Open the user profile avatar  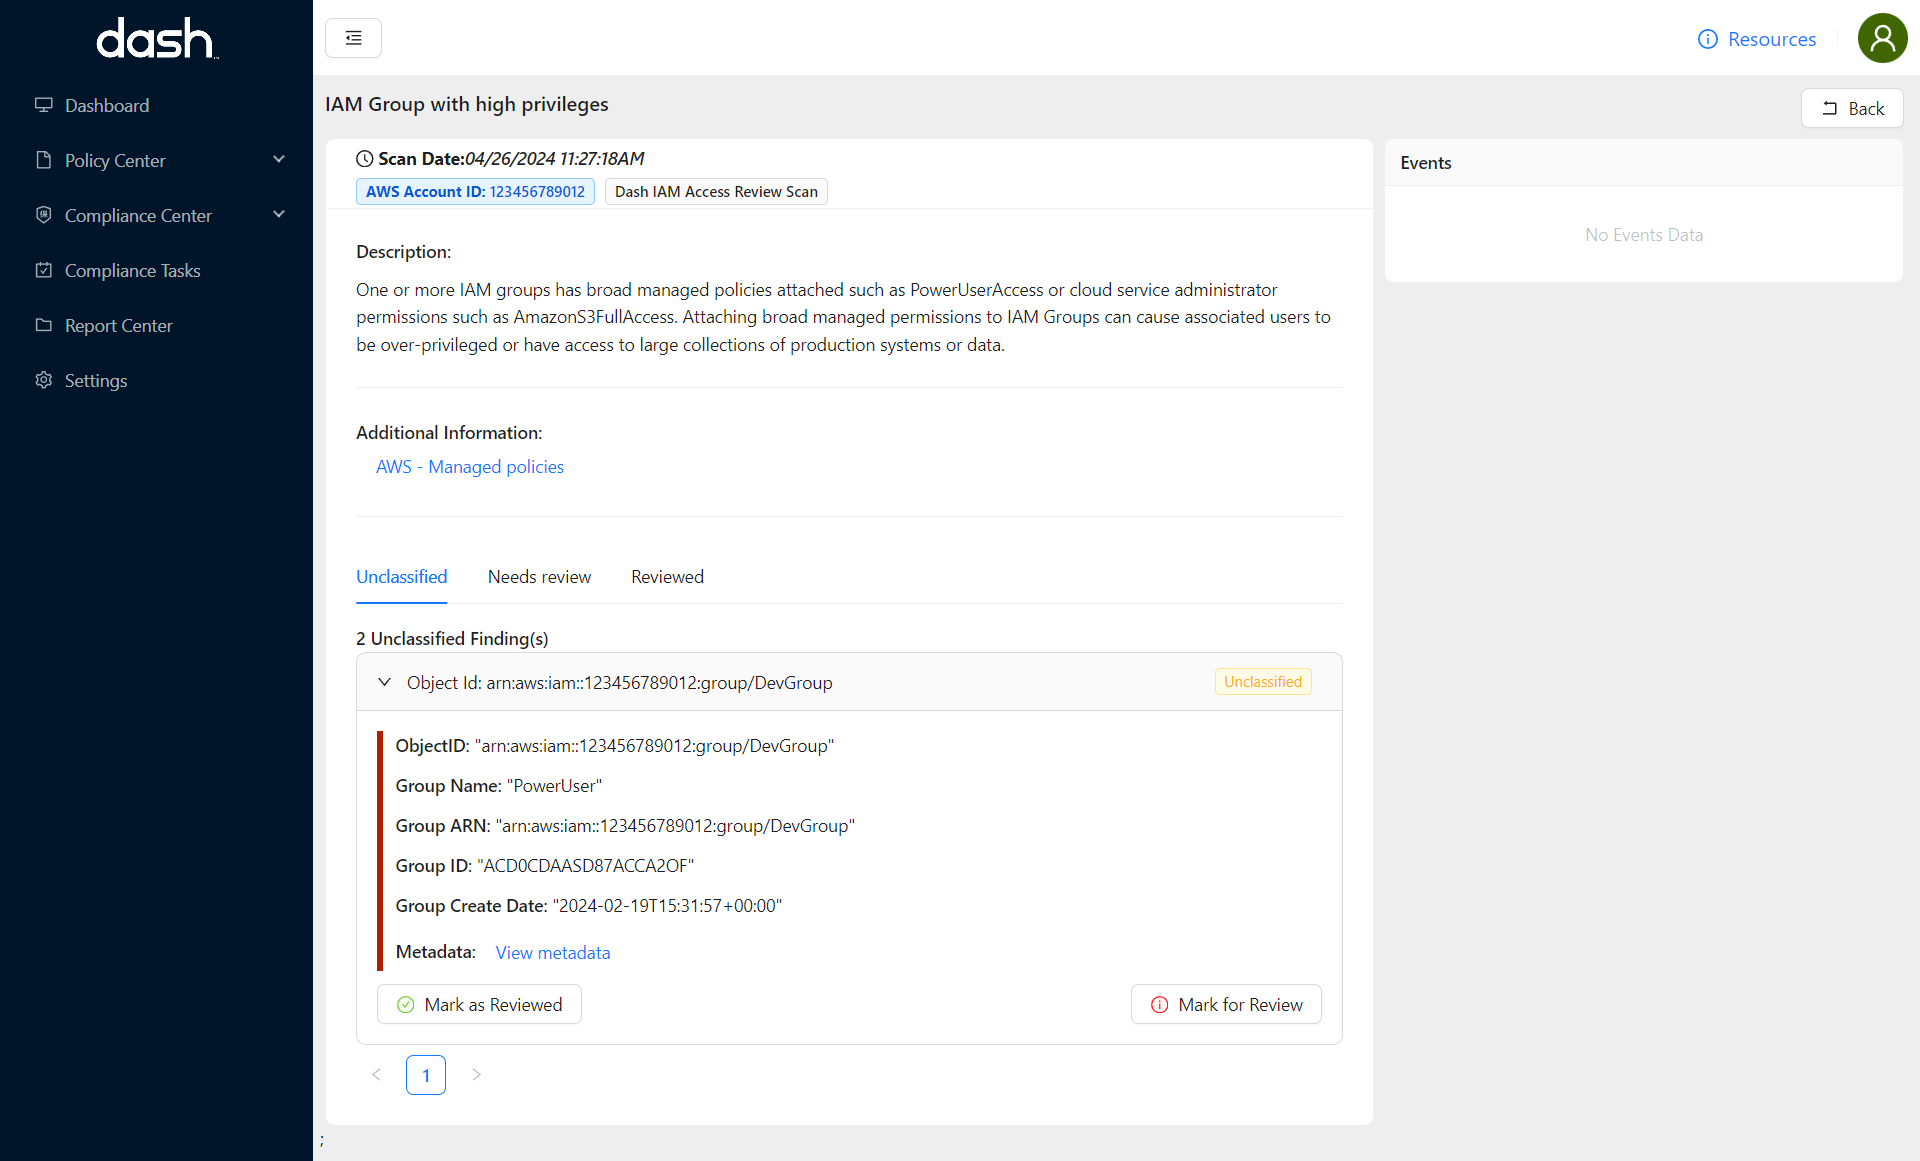(x=1882, y=38)
